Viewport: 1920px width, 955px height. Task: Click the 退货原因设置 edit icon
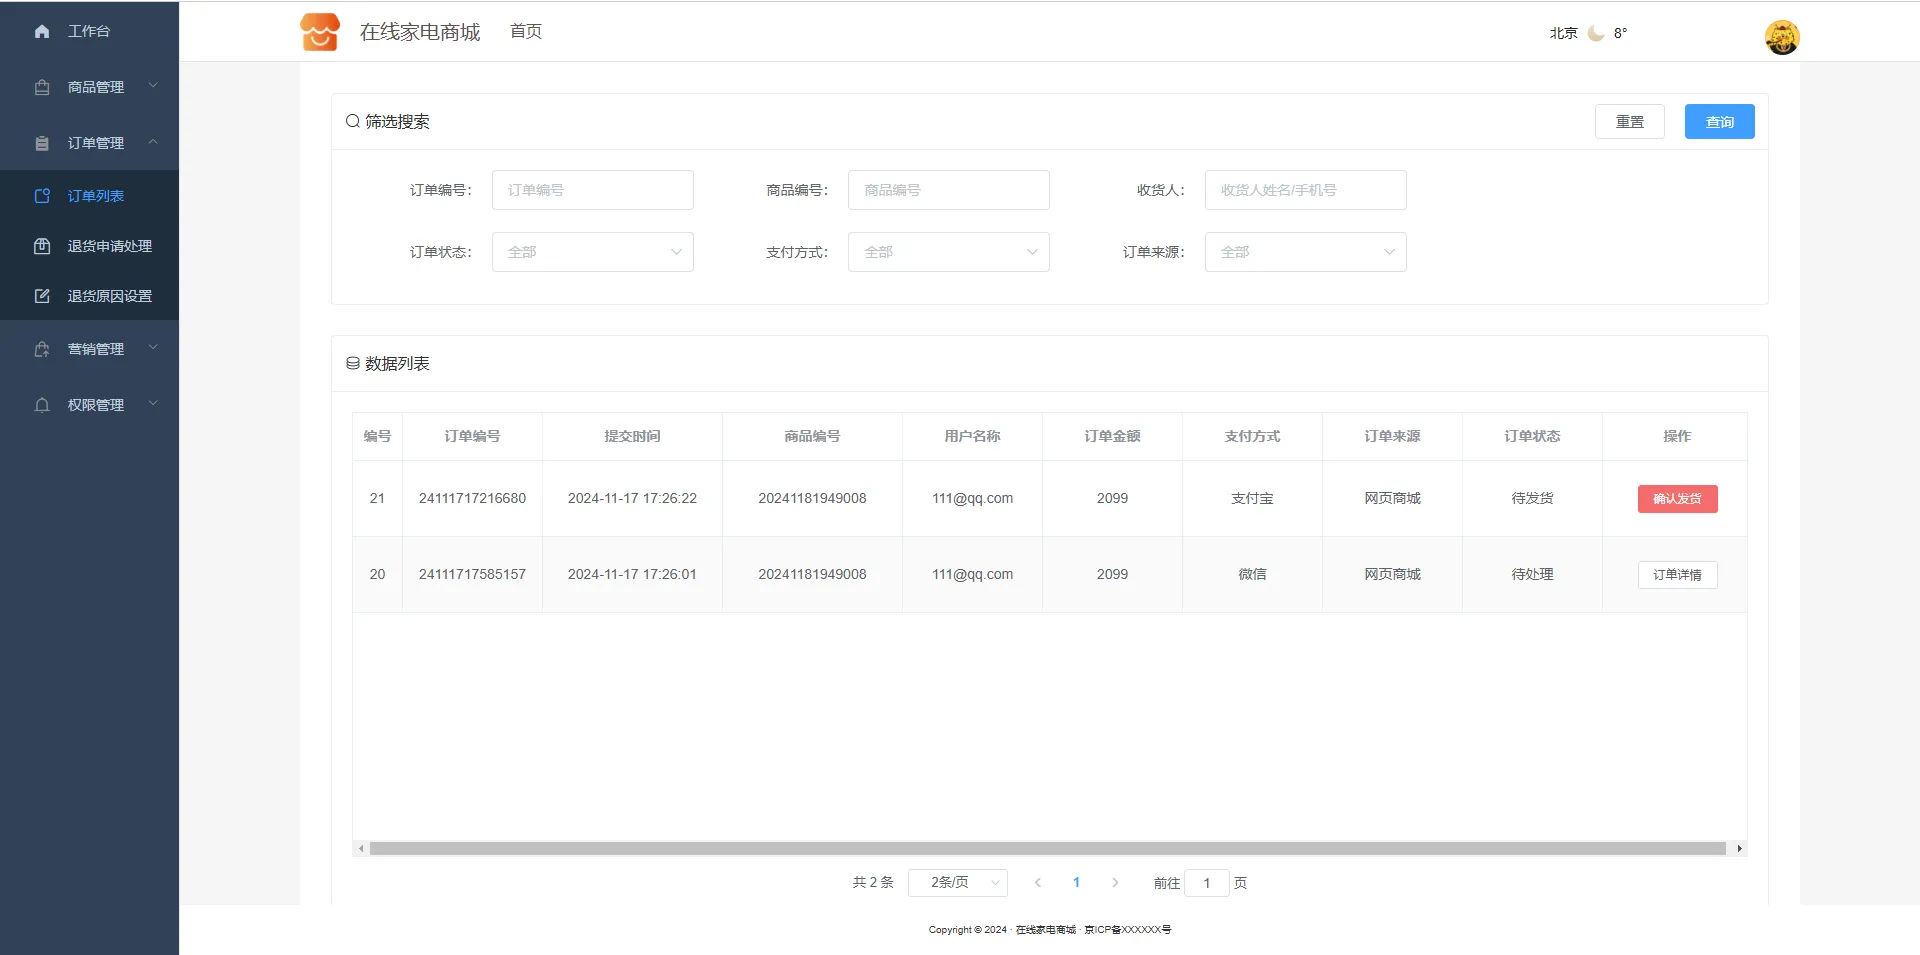(42, 296)
